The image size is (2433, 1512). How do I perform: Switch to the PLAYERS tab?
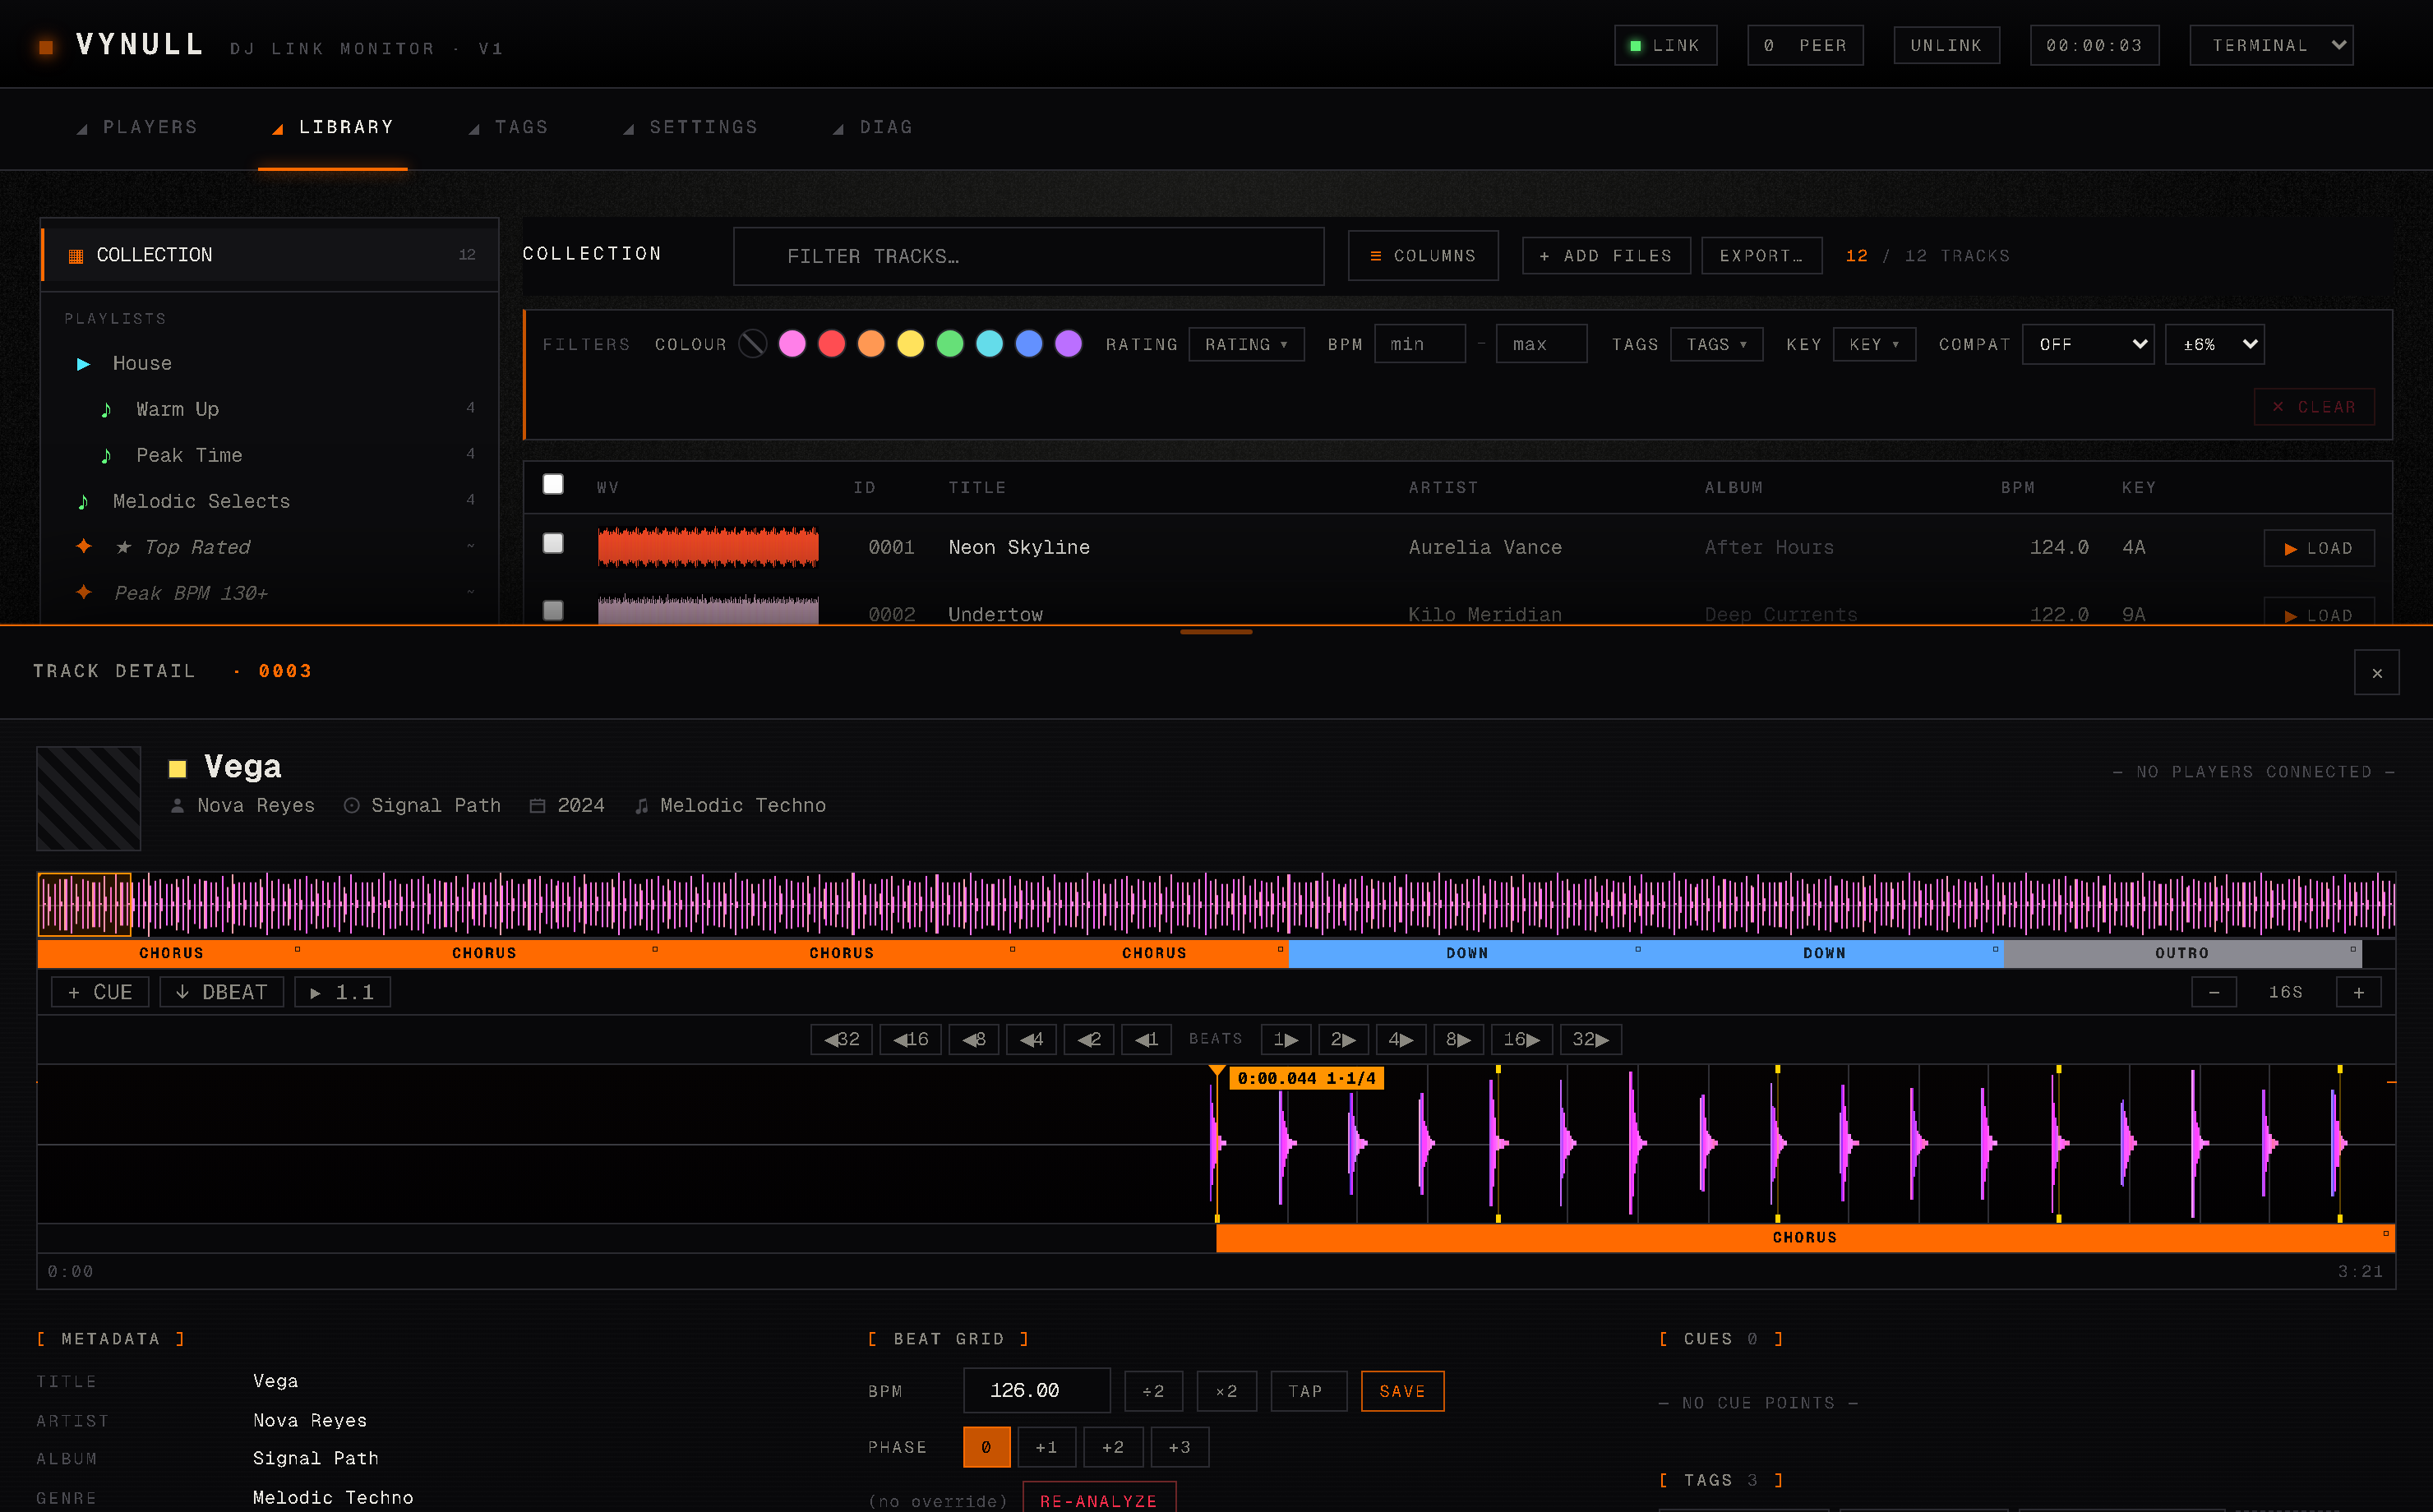point(138,128)
